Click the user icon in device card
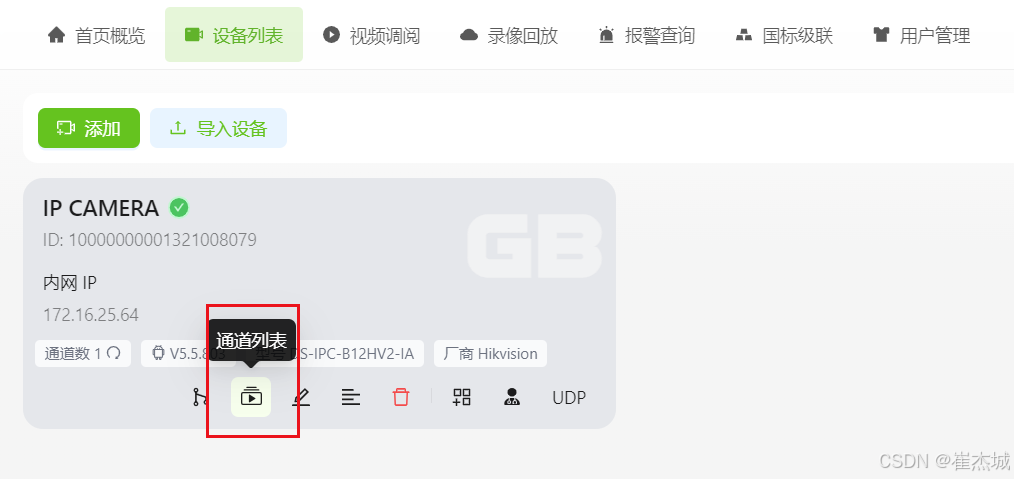This screenshot has height=479, width=1014. 512,397
